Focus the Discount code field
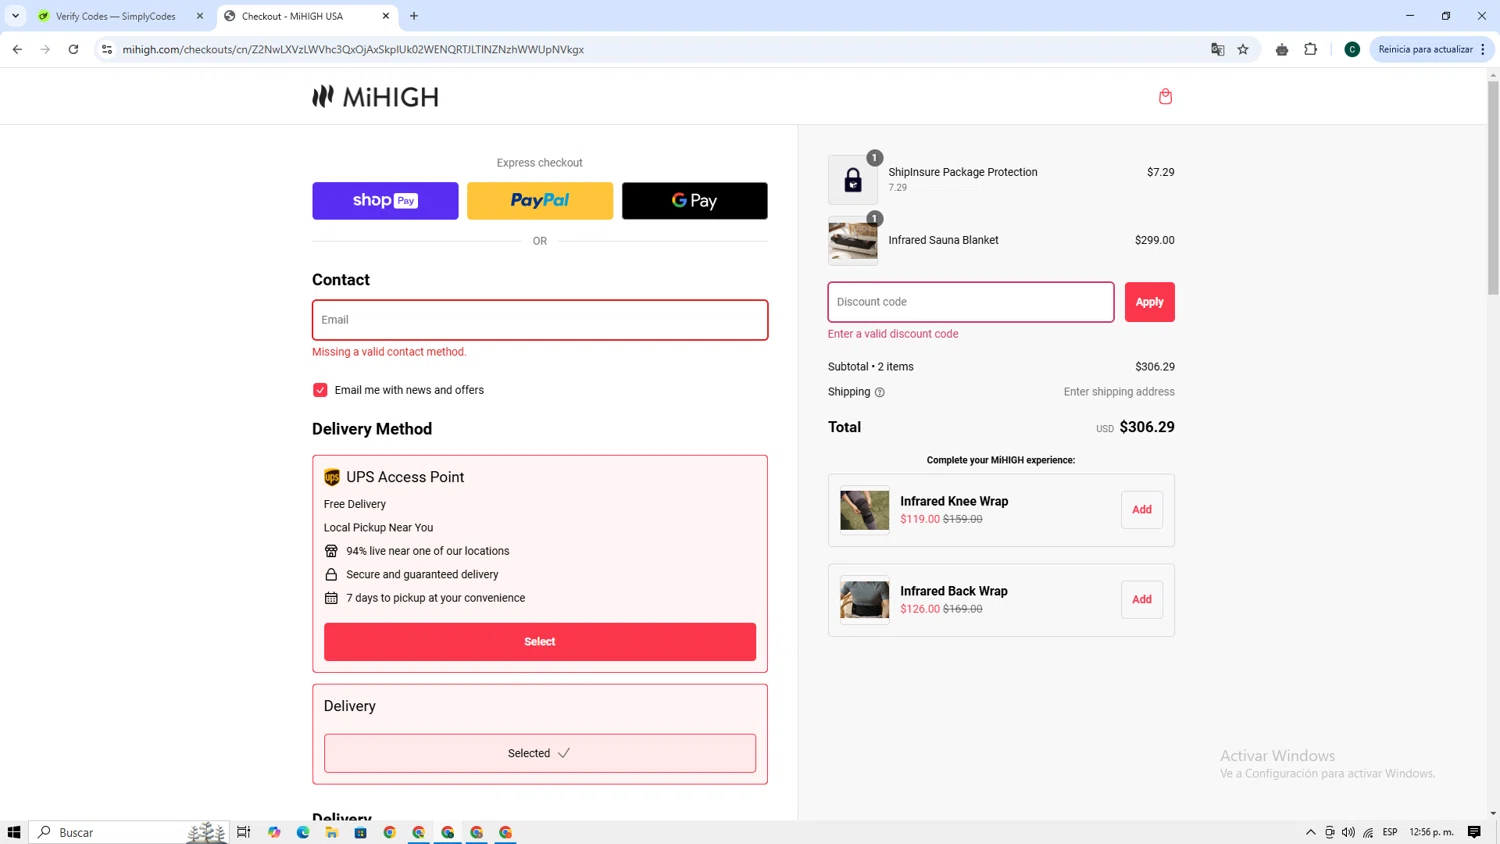The height and width of the screenshot is (844, 1500). 971,302
